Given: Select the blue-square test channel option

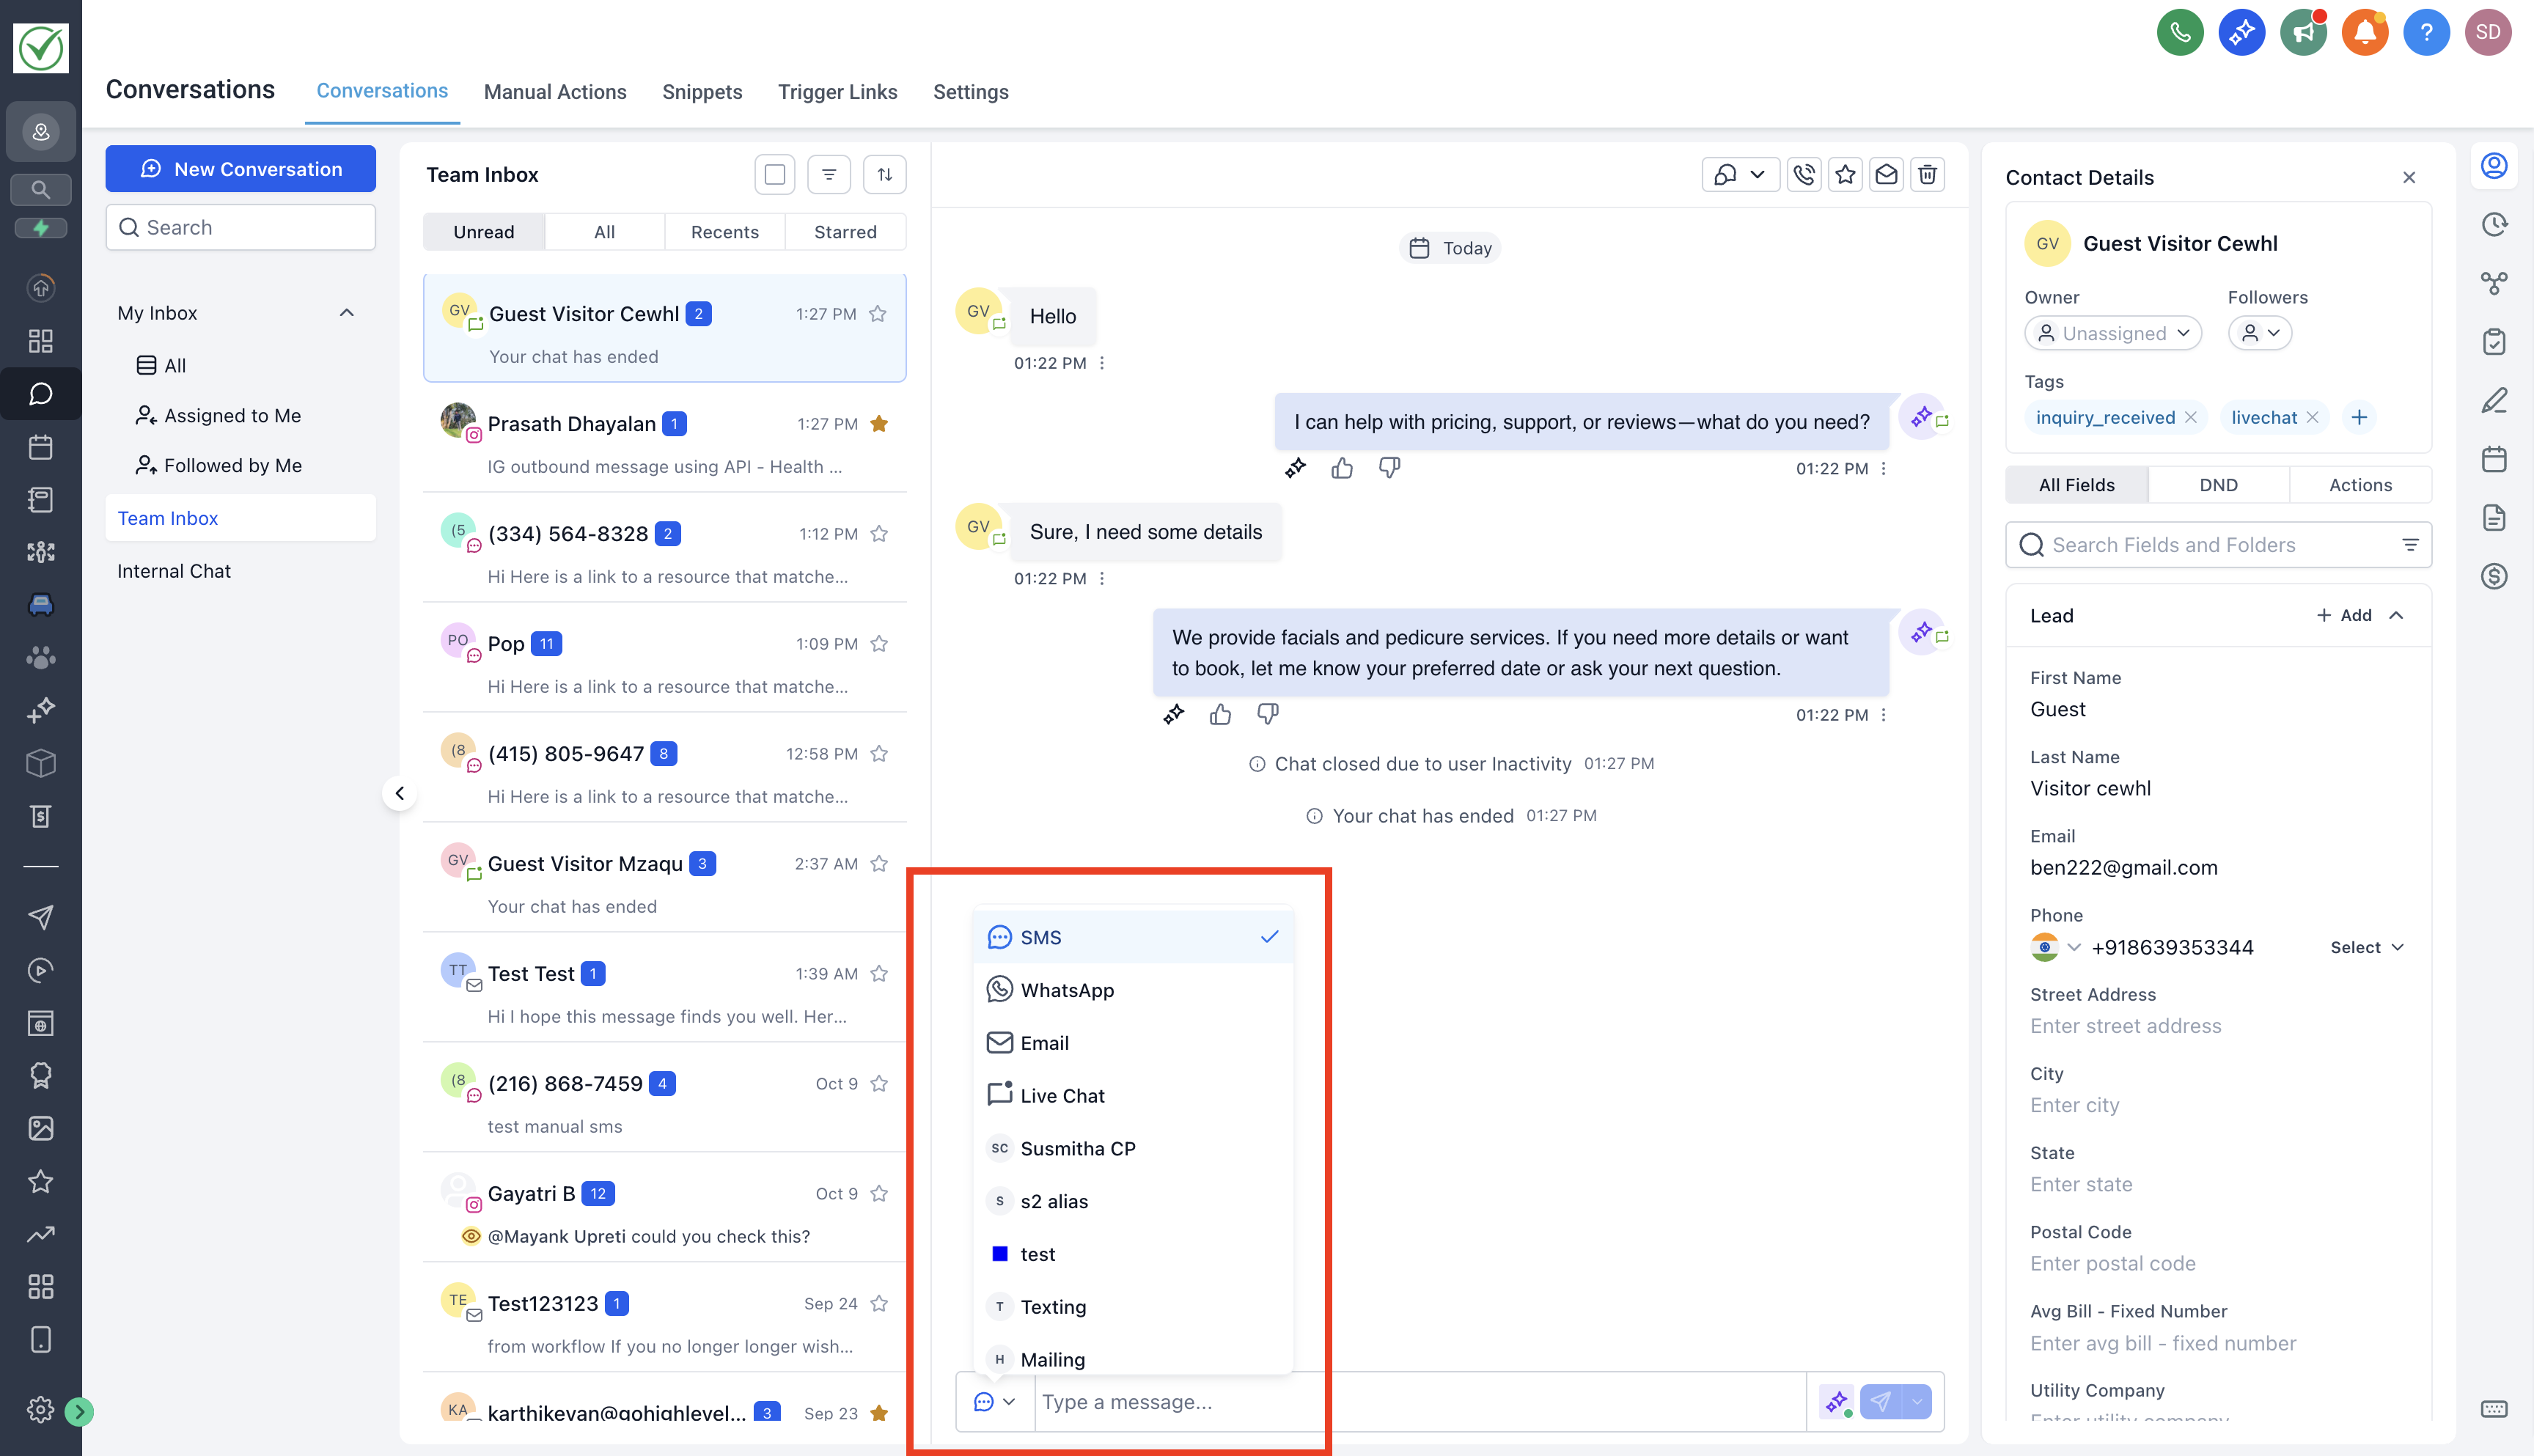Looking at the screenshot, I should coord(1037,1254).
